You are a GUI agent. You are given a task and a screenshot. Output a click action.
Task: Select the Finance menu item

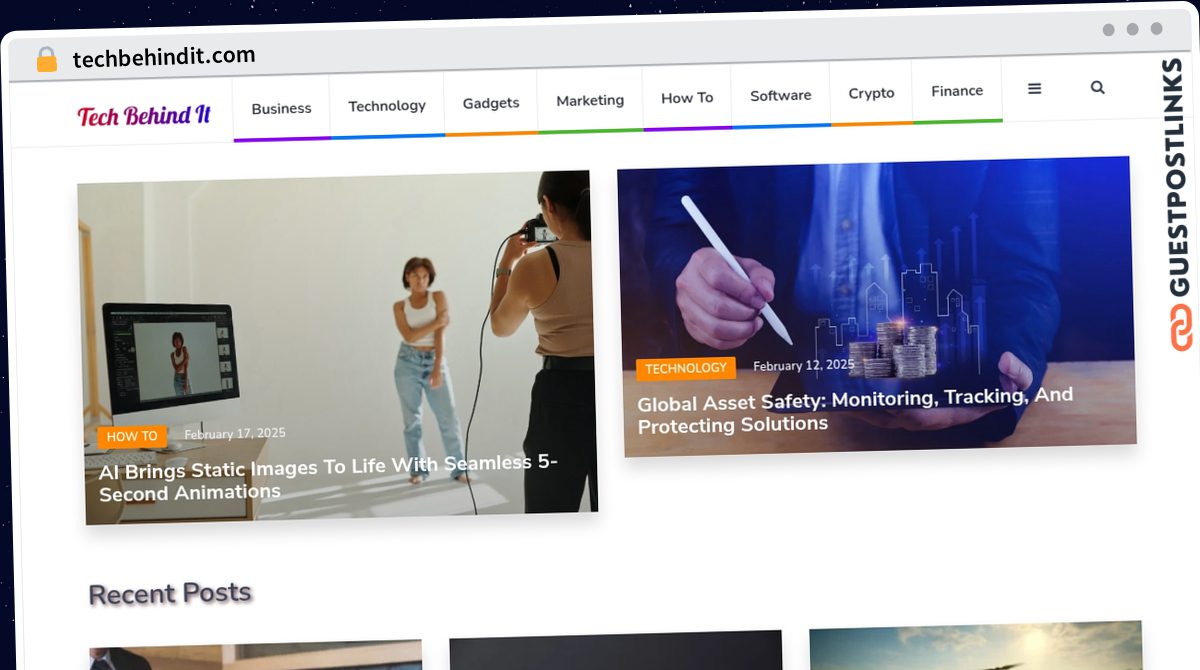(x=957, y=91)
